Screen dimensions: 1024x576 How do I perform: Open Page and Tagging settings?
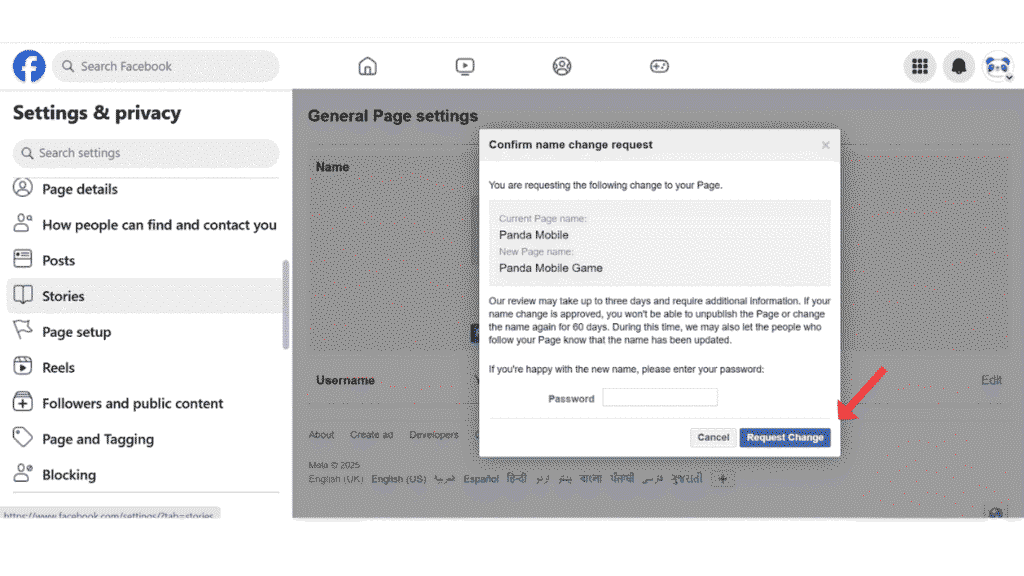point(144,439)
